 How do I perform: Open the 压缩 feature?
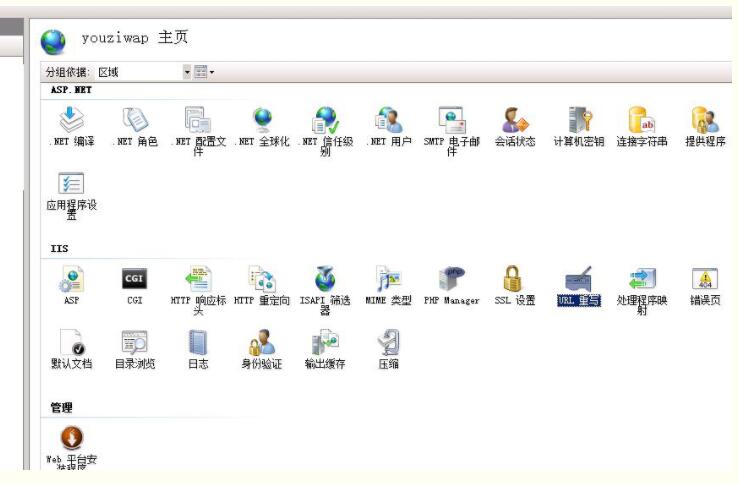pos(389,349)
